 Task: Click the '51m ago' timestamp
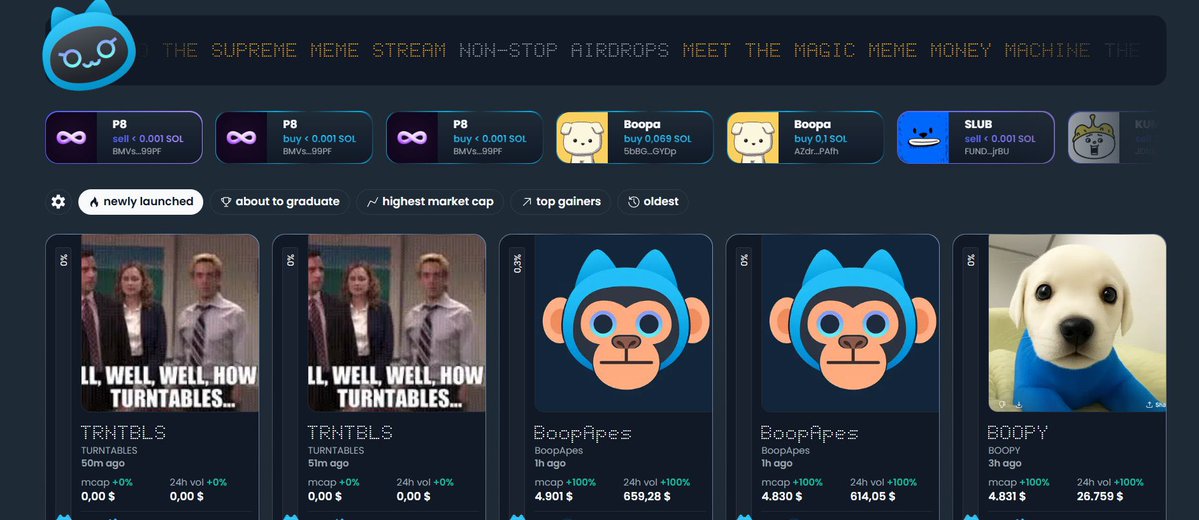click(x=328, y=463)
